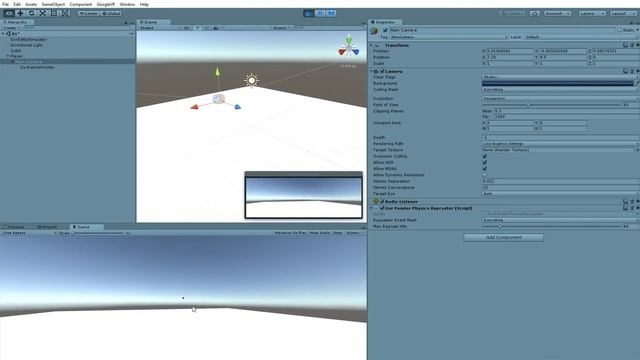Viewport: 640px width, 360px height.
Task: Open the Layout dropdown
Action: [x=623, y=13]
